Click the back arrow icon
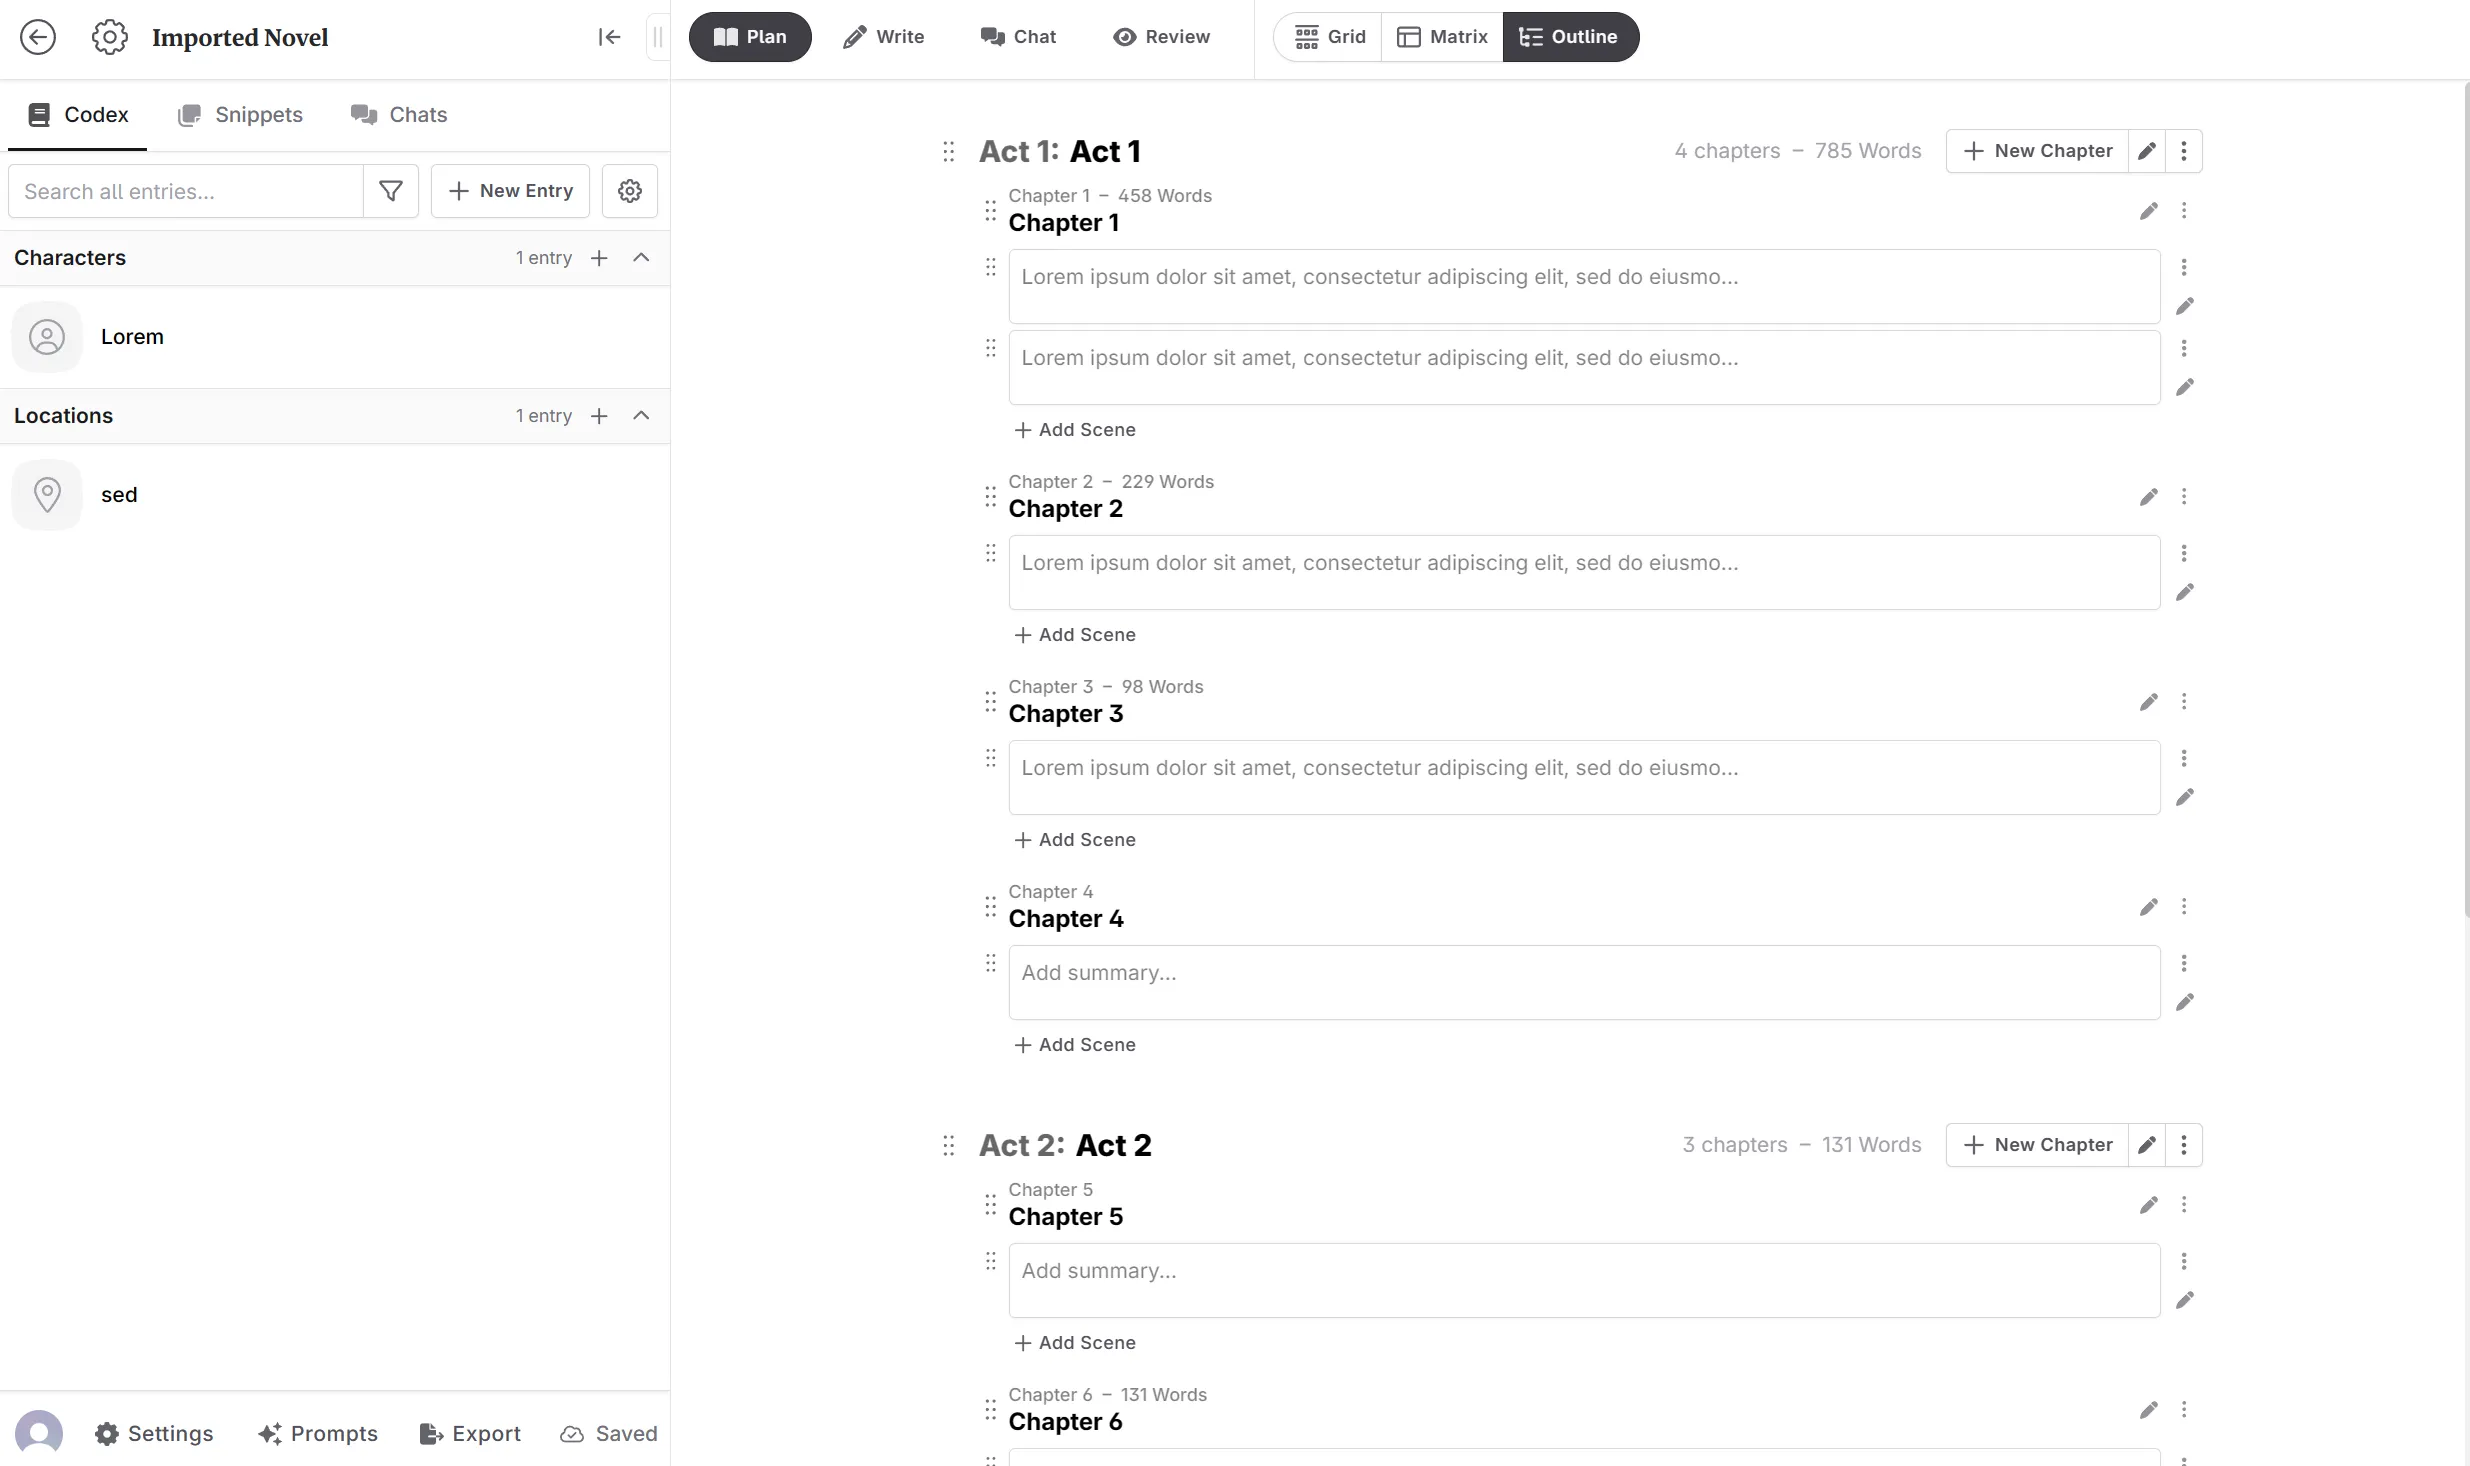Viewport: 2470px width, 1466px height. 38,37
